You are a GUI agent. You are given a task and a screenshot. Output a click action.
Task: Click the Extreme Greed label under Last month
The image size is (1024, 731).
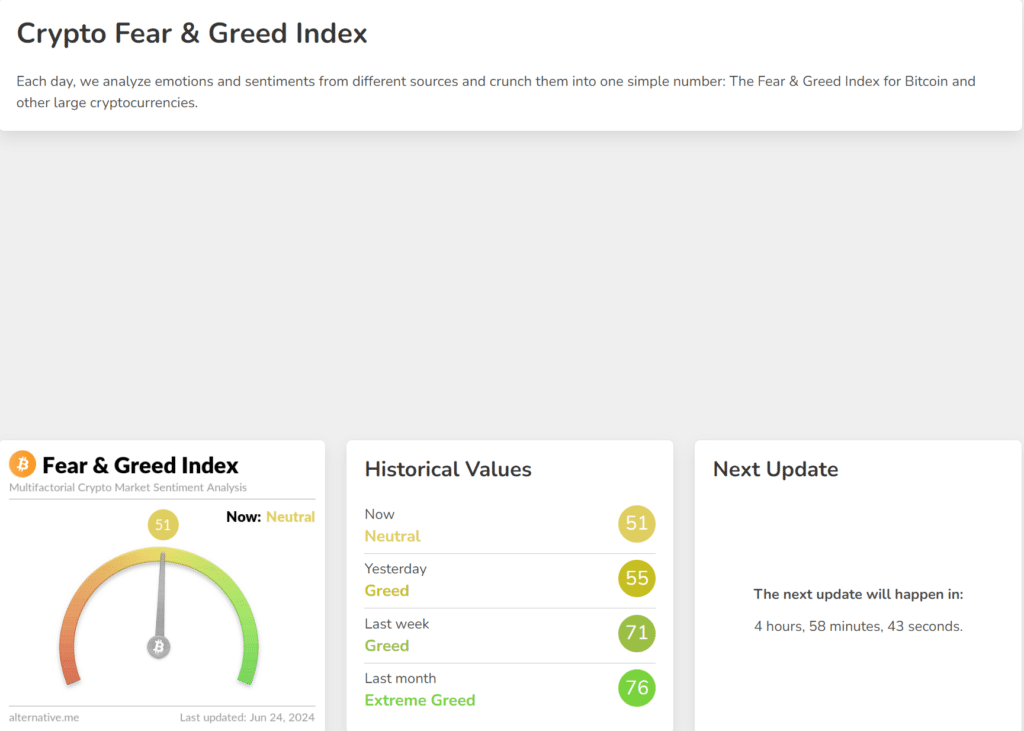pos(420,700)
